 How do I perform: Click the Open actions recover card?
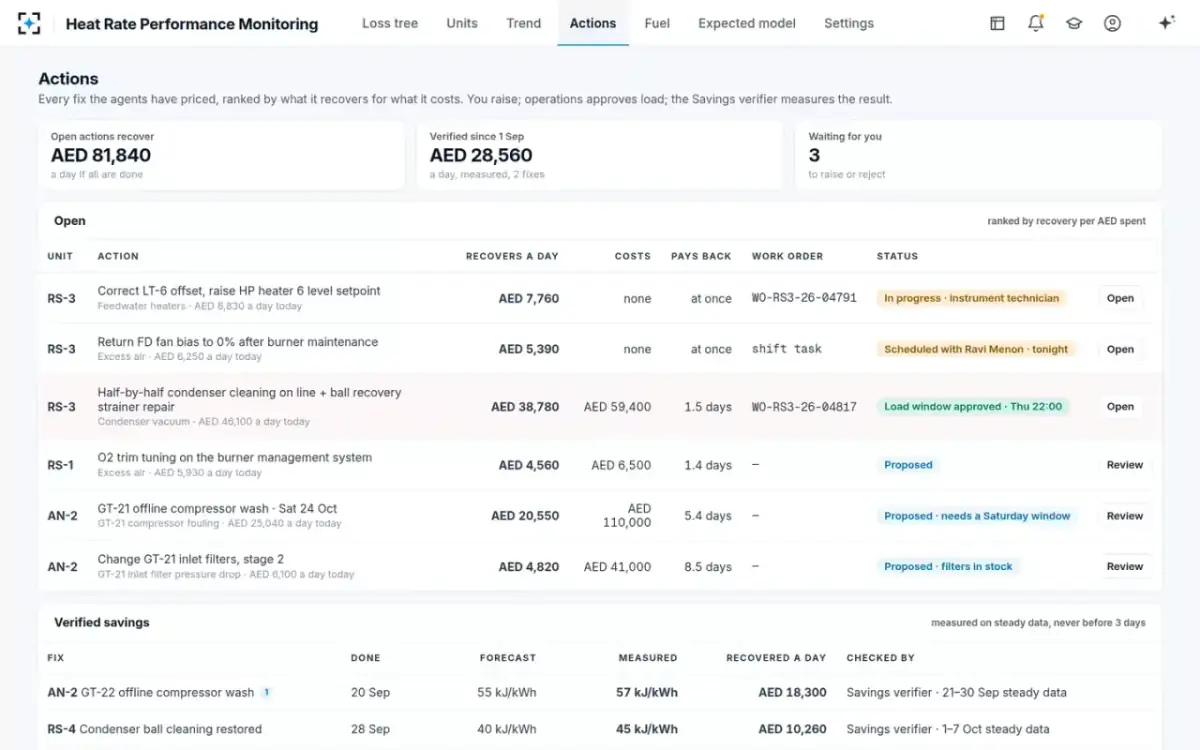tap(221, 155)
